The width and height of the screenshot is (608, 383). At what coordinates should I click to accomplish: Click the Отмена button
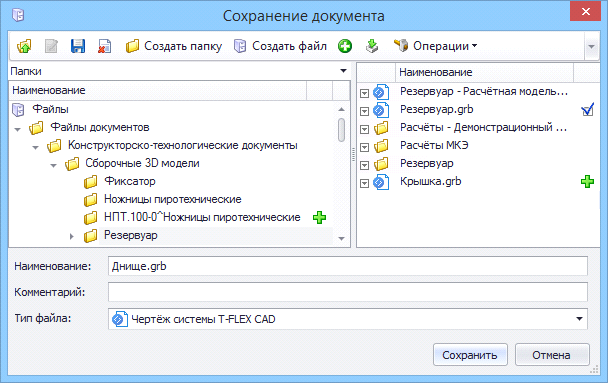[x=552, y=355]
